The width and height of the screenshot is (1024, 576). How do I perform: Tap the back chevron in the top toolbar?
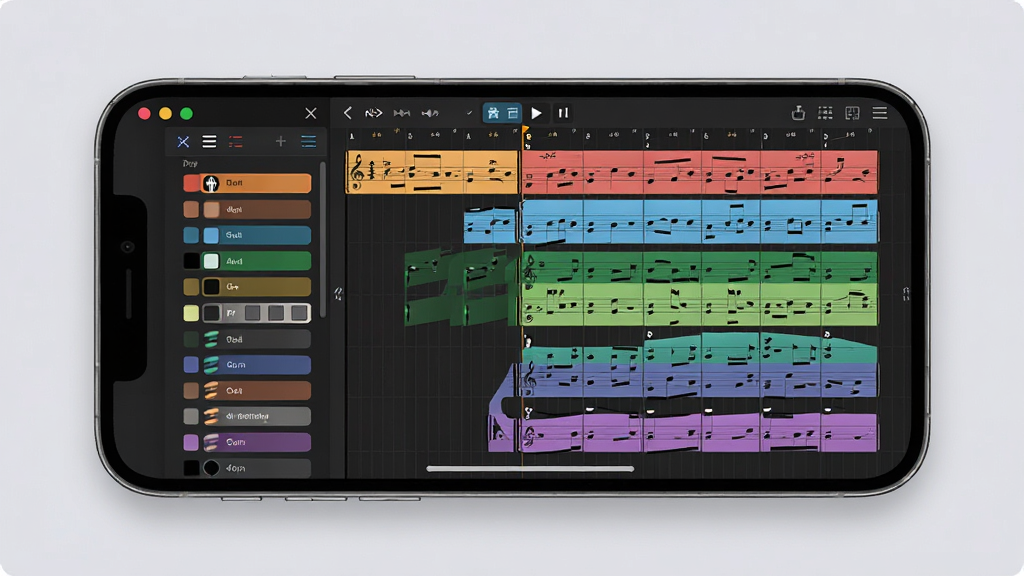[x=348, y=113]
